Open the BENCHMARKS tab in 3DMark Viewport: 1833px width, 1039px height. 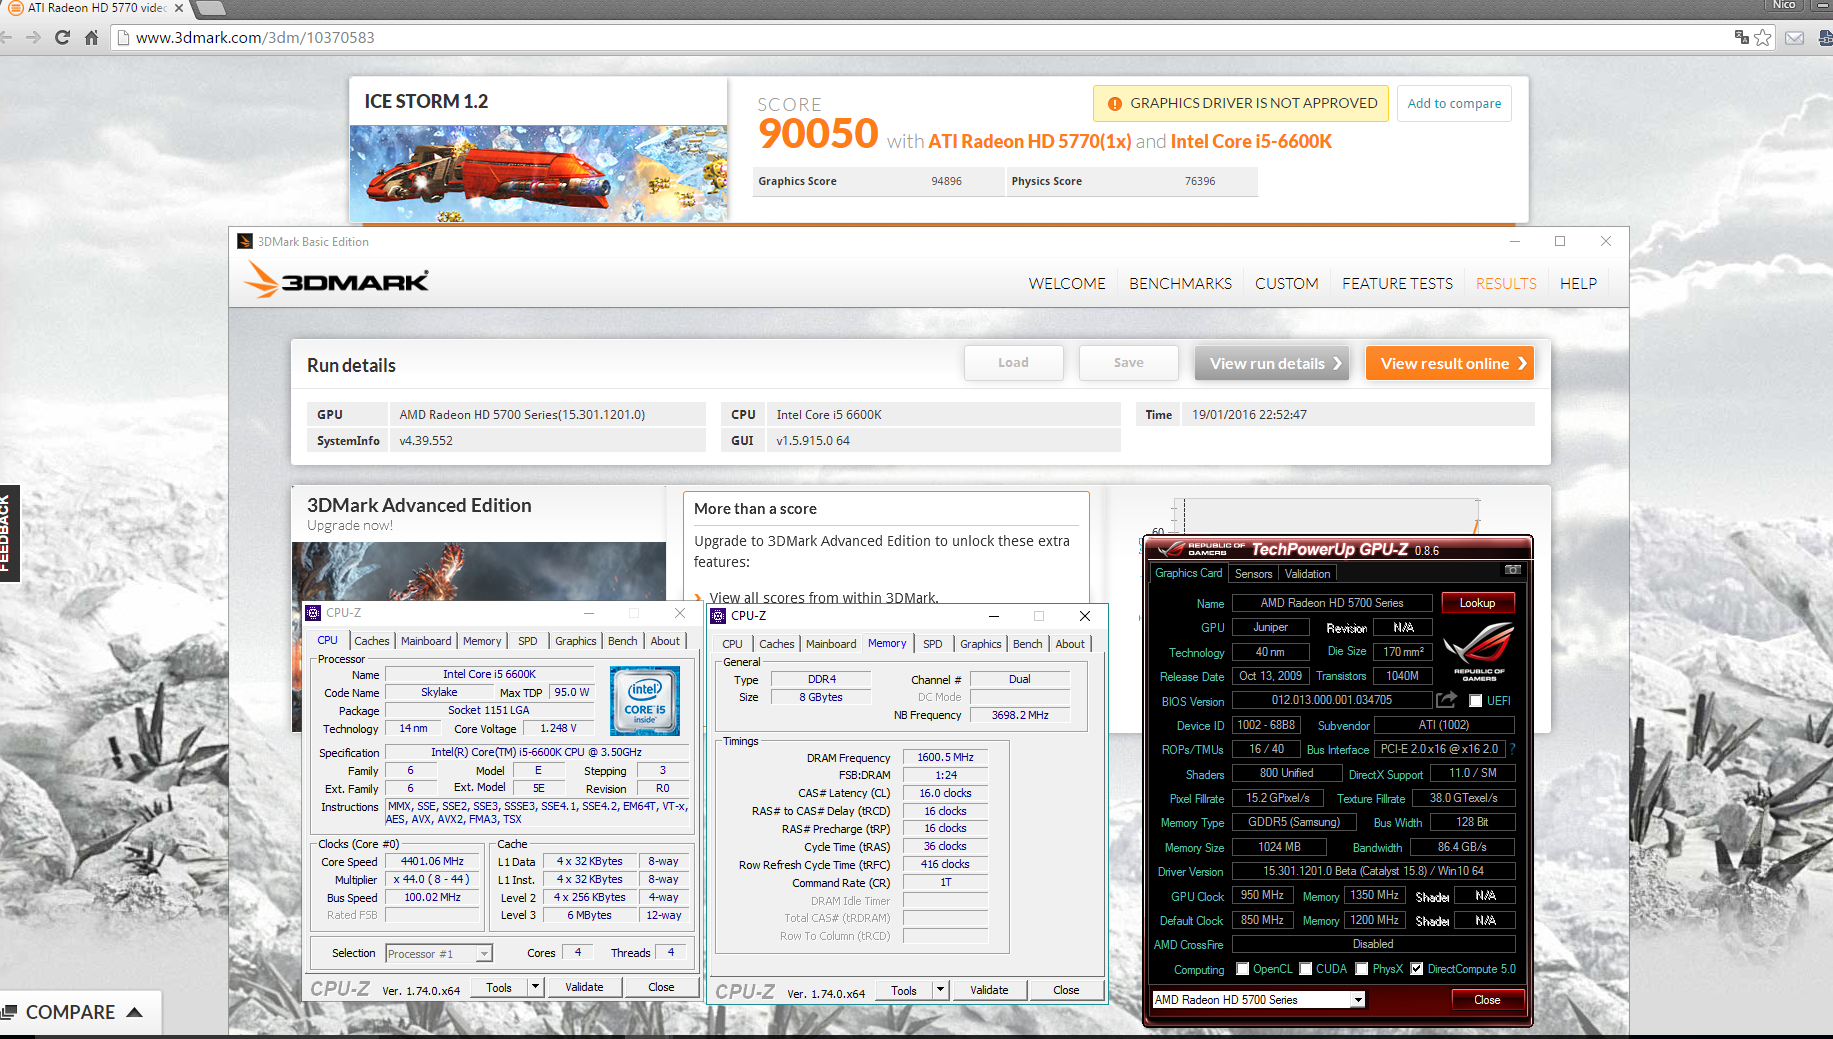click(1180, 283)
